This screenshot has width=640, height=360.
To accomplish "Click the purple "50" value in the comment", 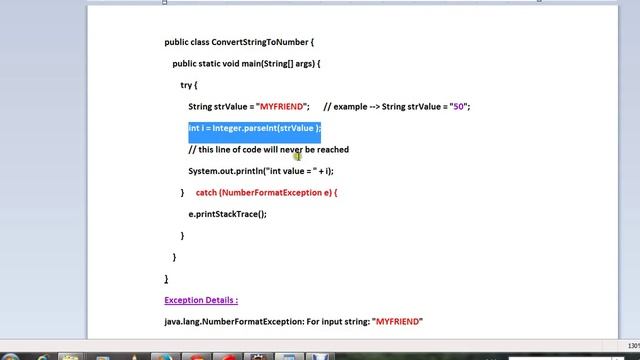I will (x=458, y=107).
